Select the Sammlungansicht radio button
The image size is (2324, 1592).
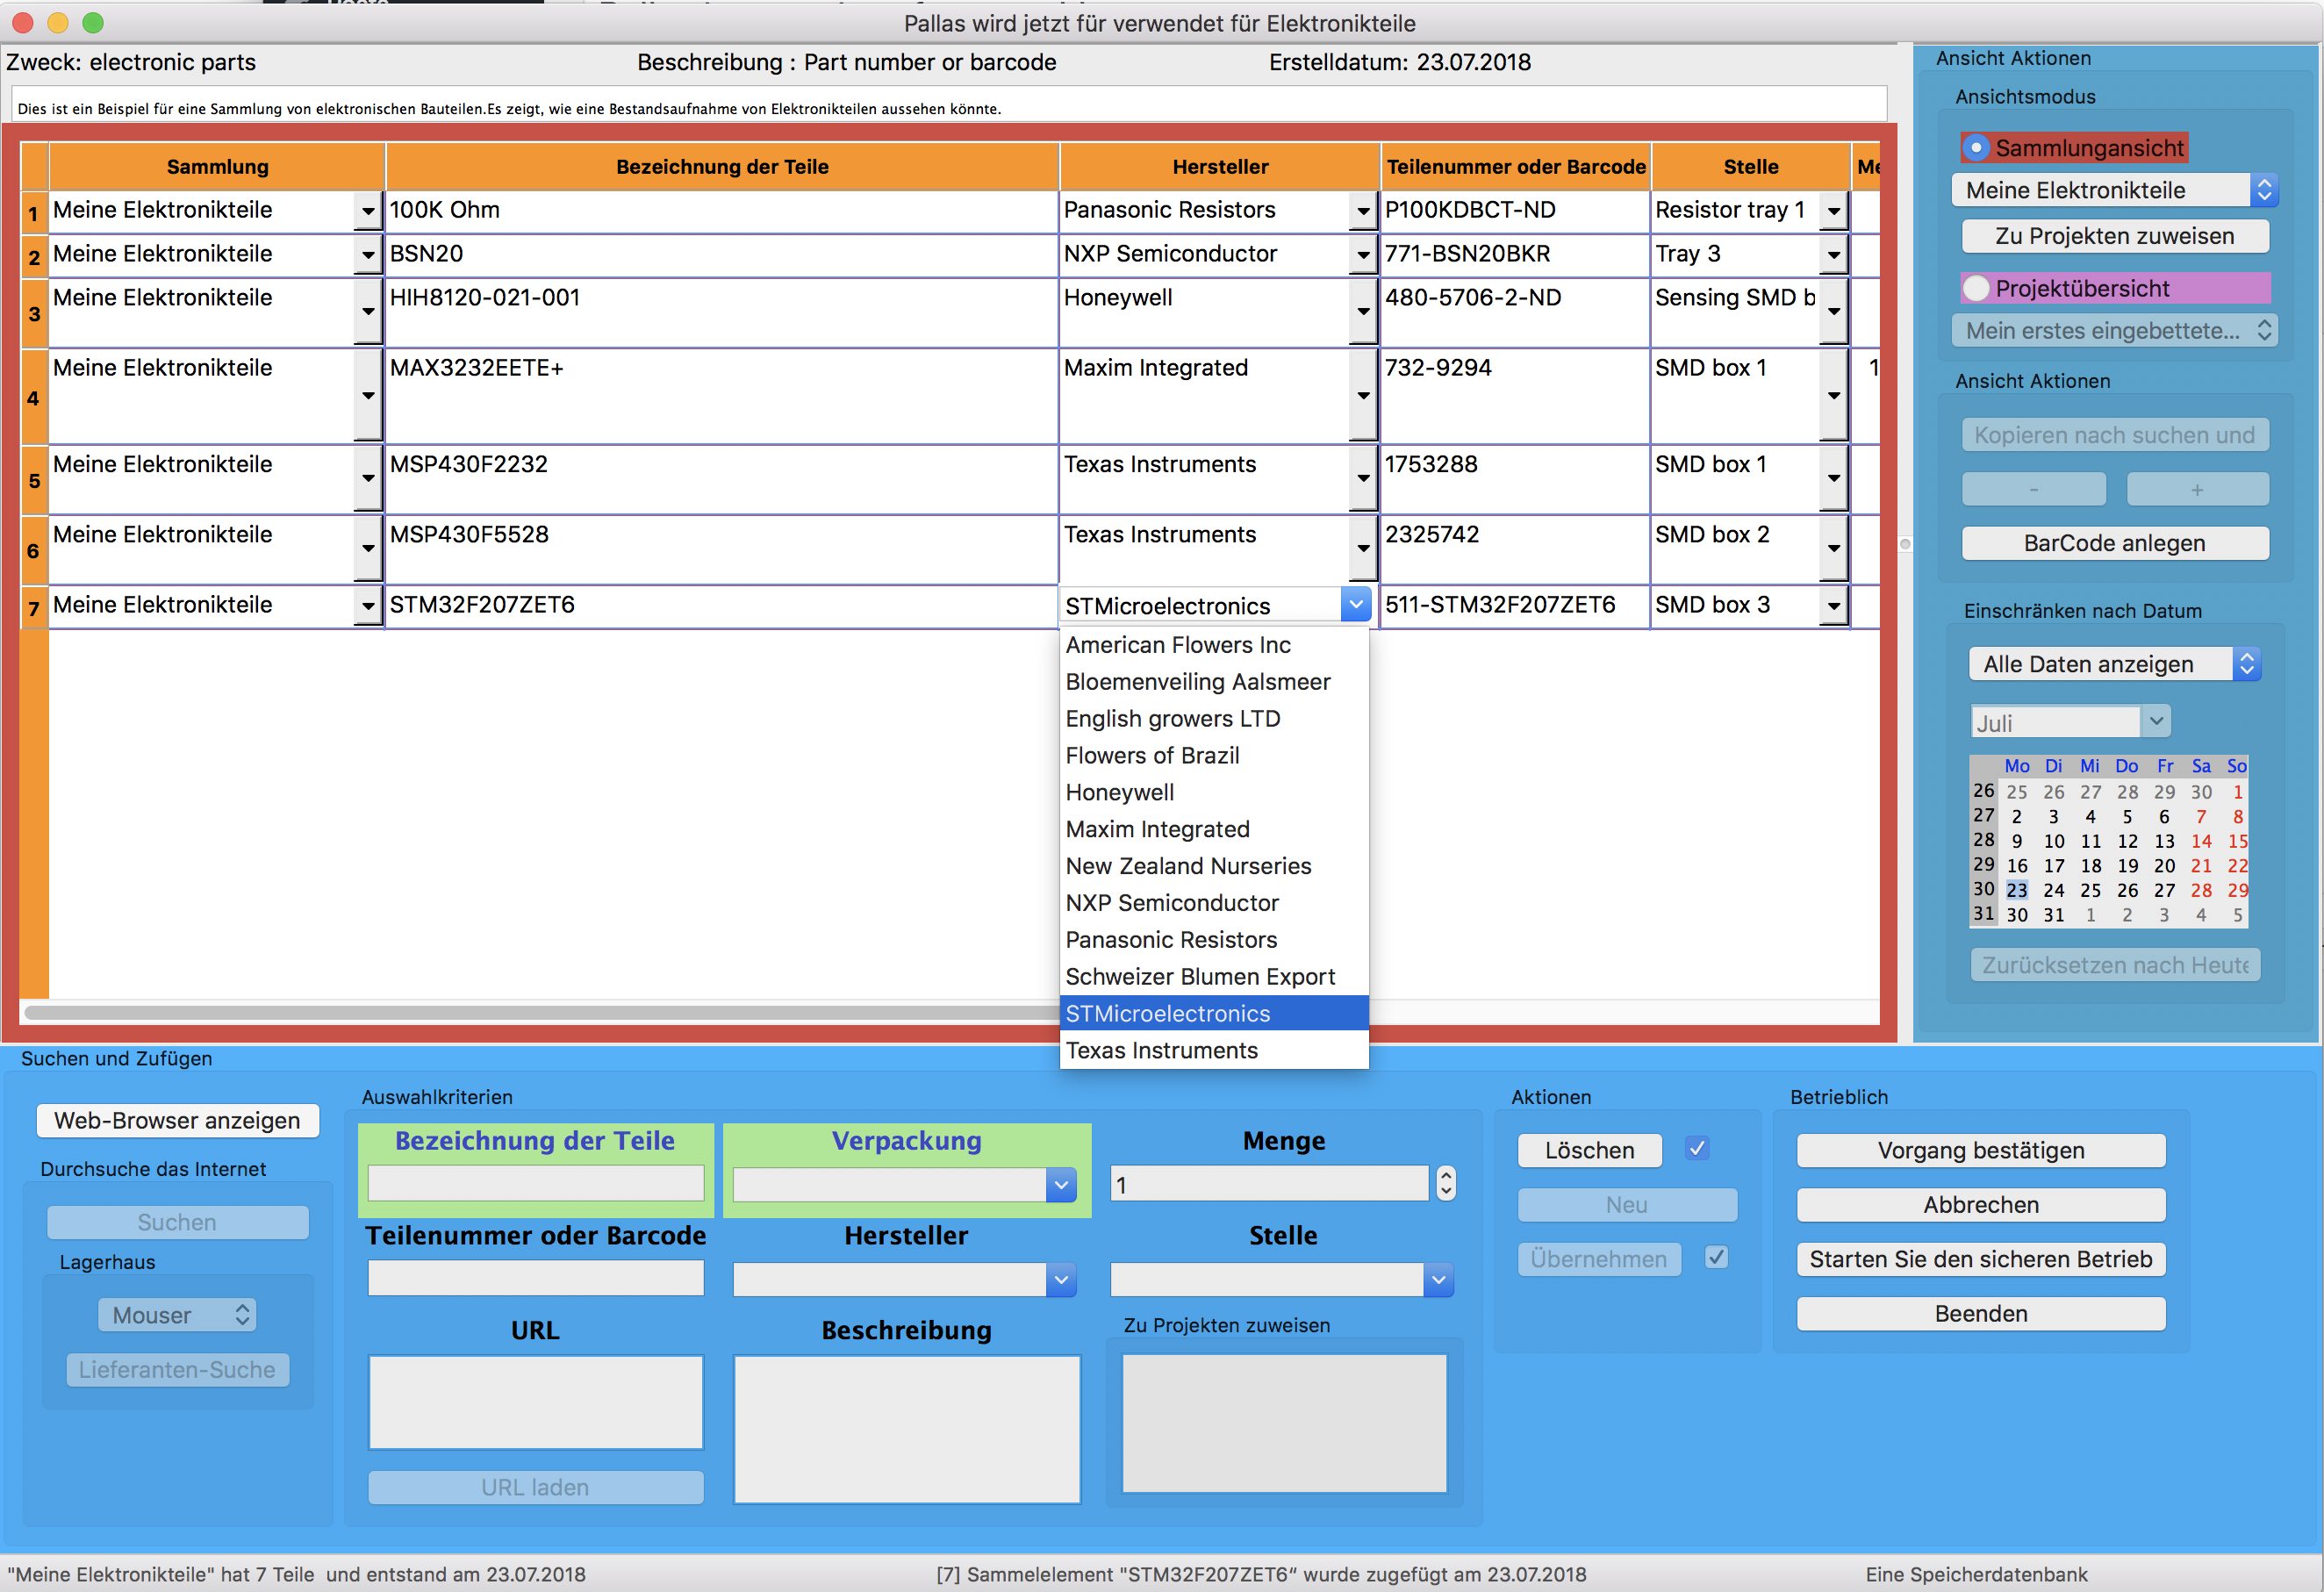coord(1975,148)
